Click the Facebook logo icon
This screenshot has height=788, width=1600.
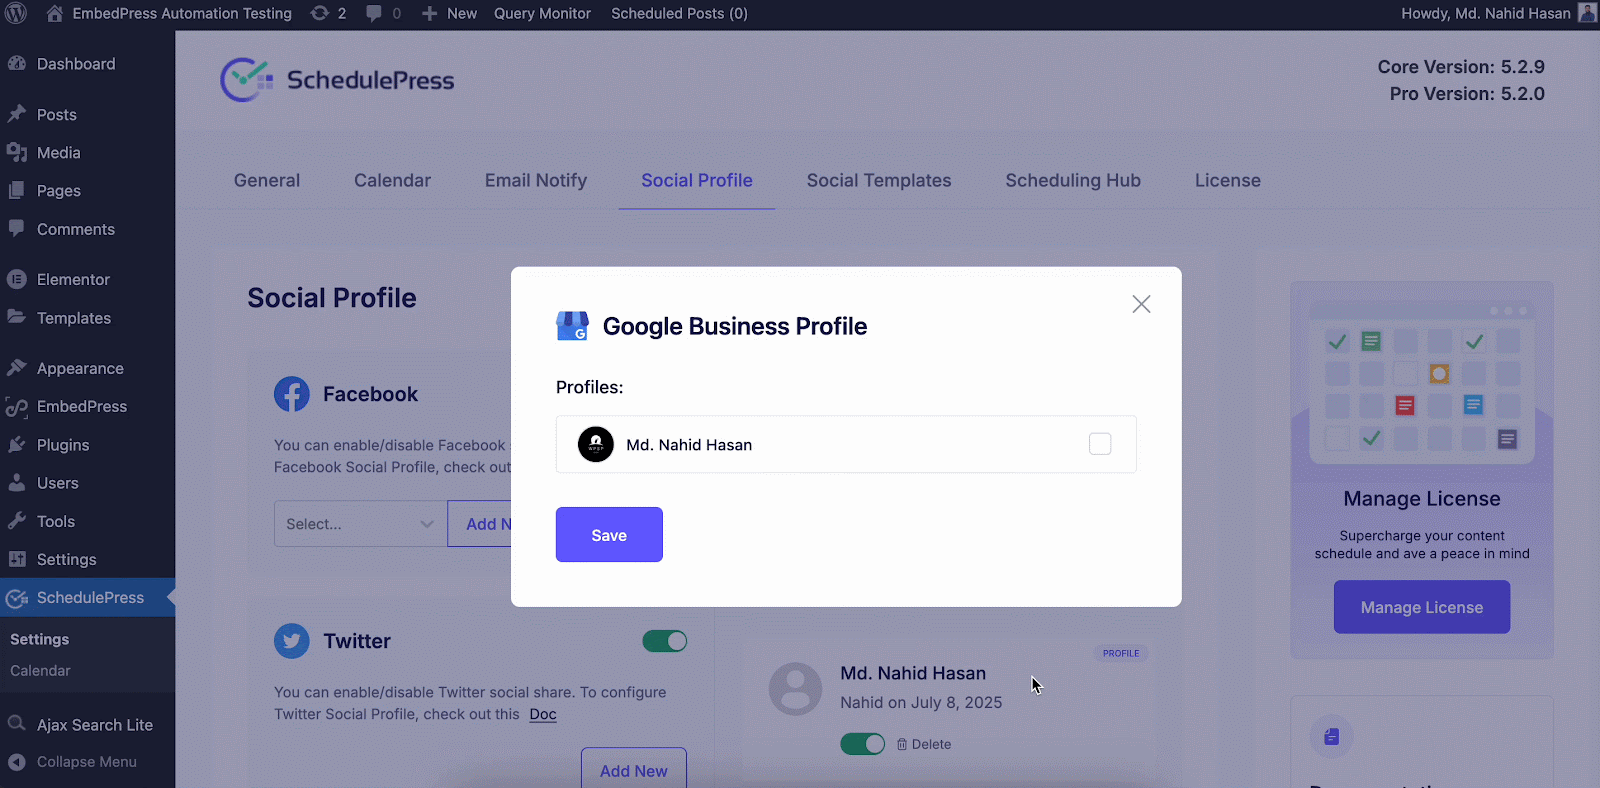pyautogui.click(x=292, y=394)
